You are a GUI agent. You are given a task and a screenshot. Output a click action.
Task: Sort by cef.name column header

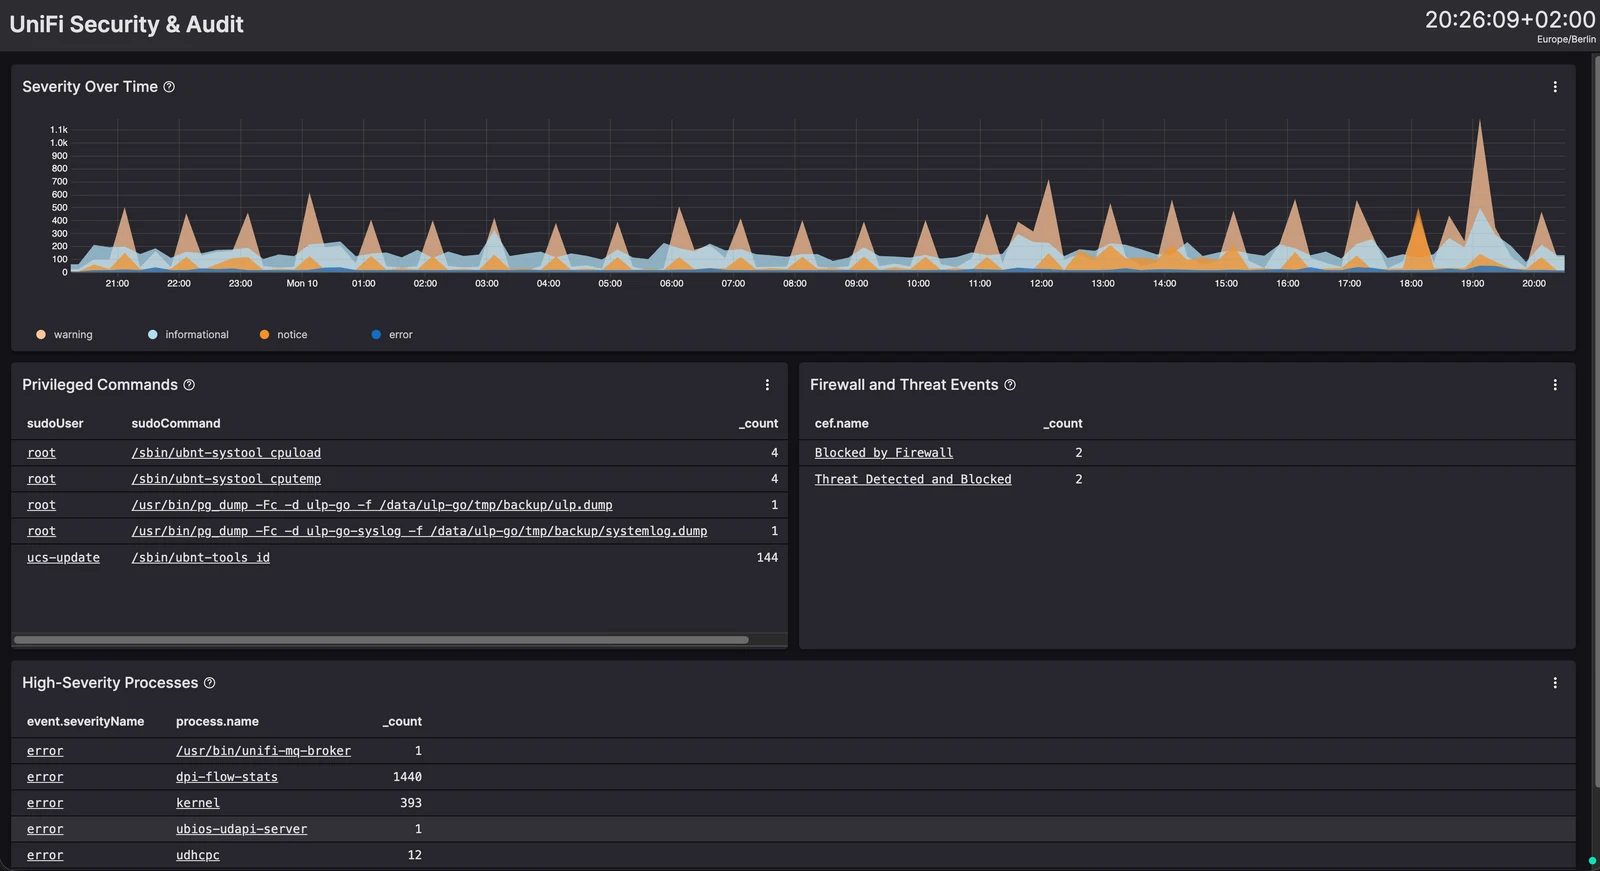(841, 424)
